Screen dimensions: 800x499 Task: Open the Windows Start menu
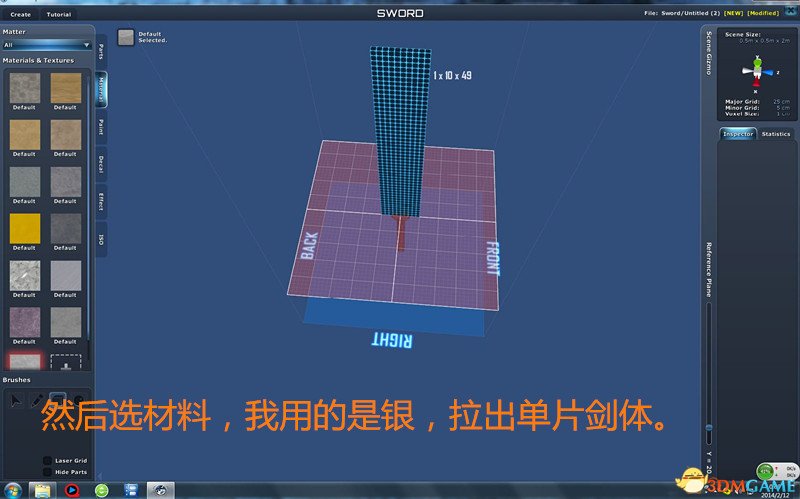12,491
